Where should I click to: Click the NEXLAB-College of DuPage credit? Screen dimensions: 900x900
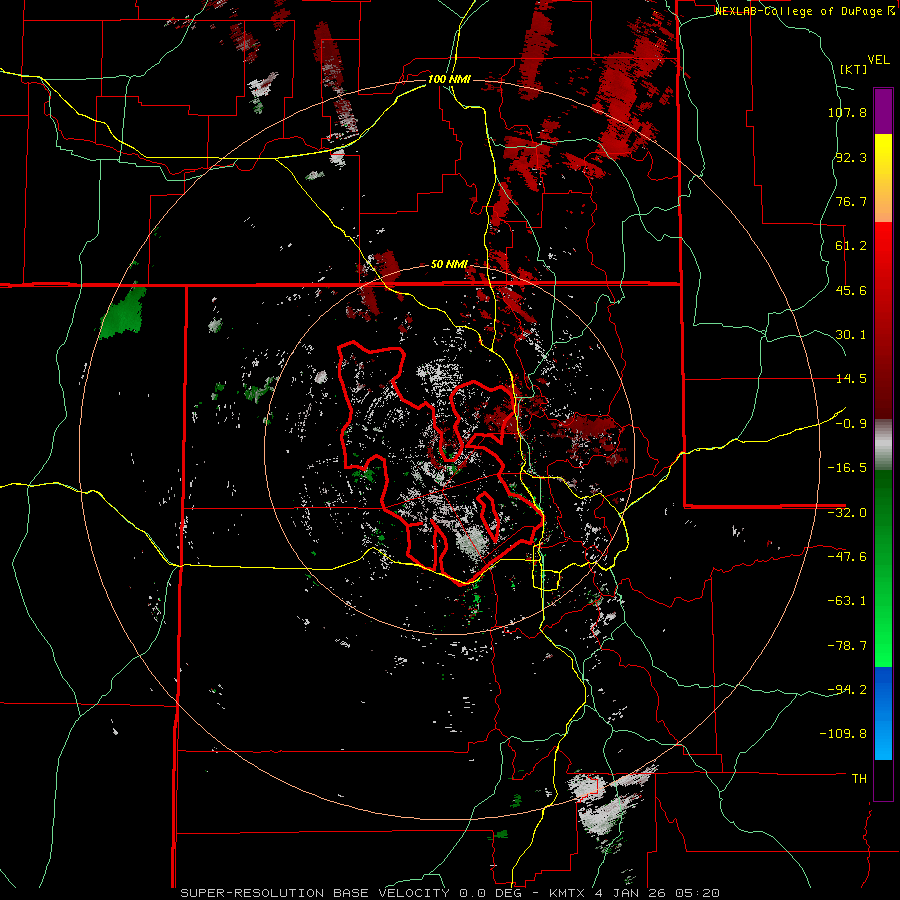pos(804,11)
